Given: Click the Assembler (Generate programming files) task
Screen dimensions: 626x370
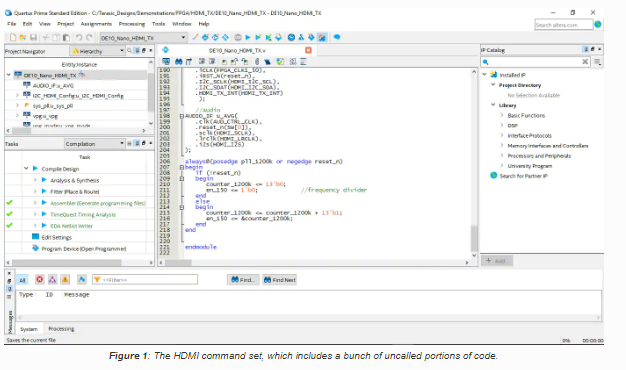Looking at the screenshot, I should (98, 203).
